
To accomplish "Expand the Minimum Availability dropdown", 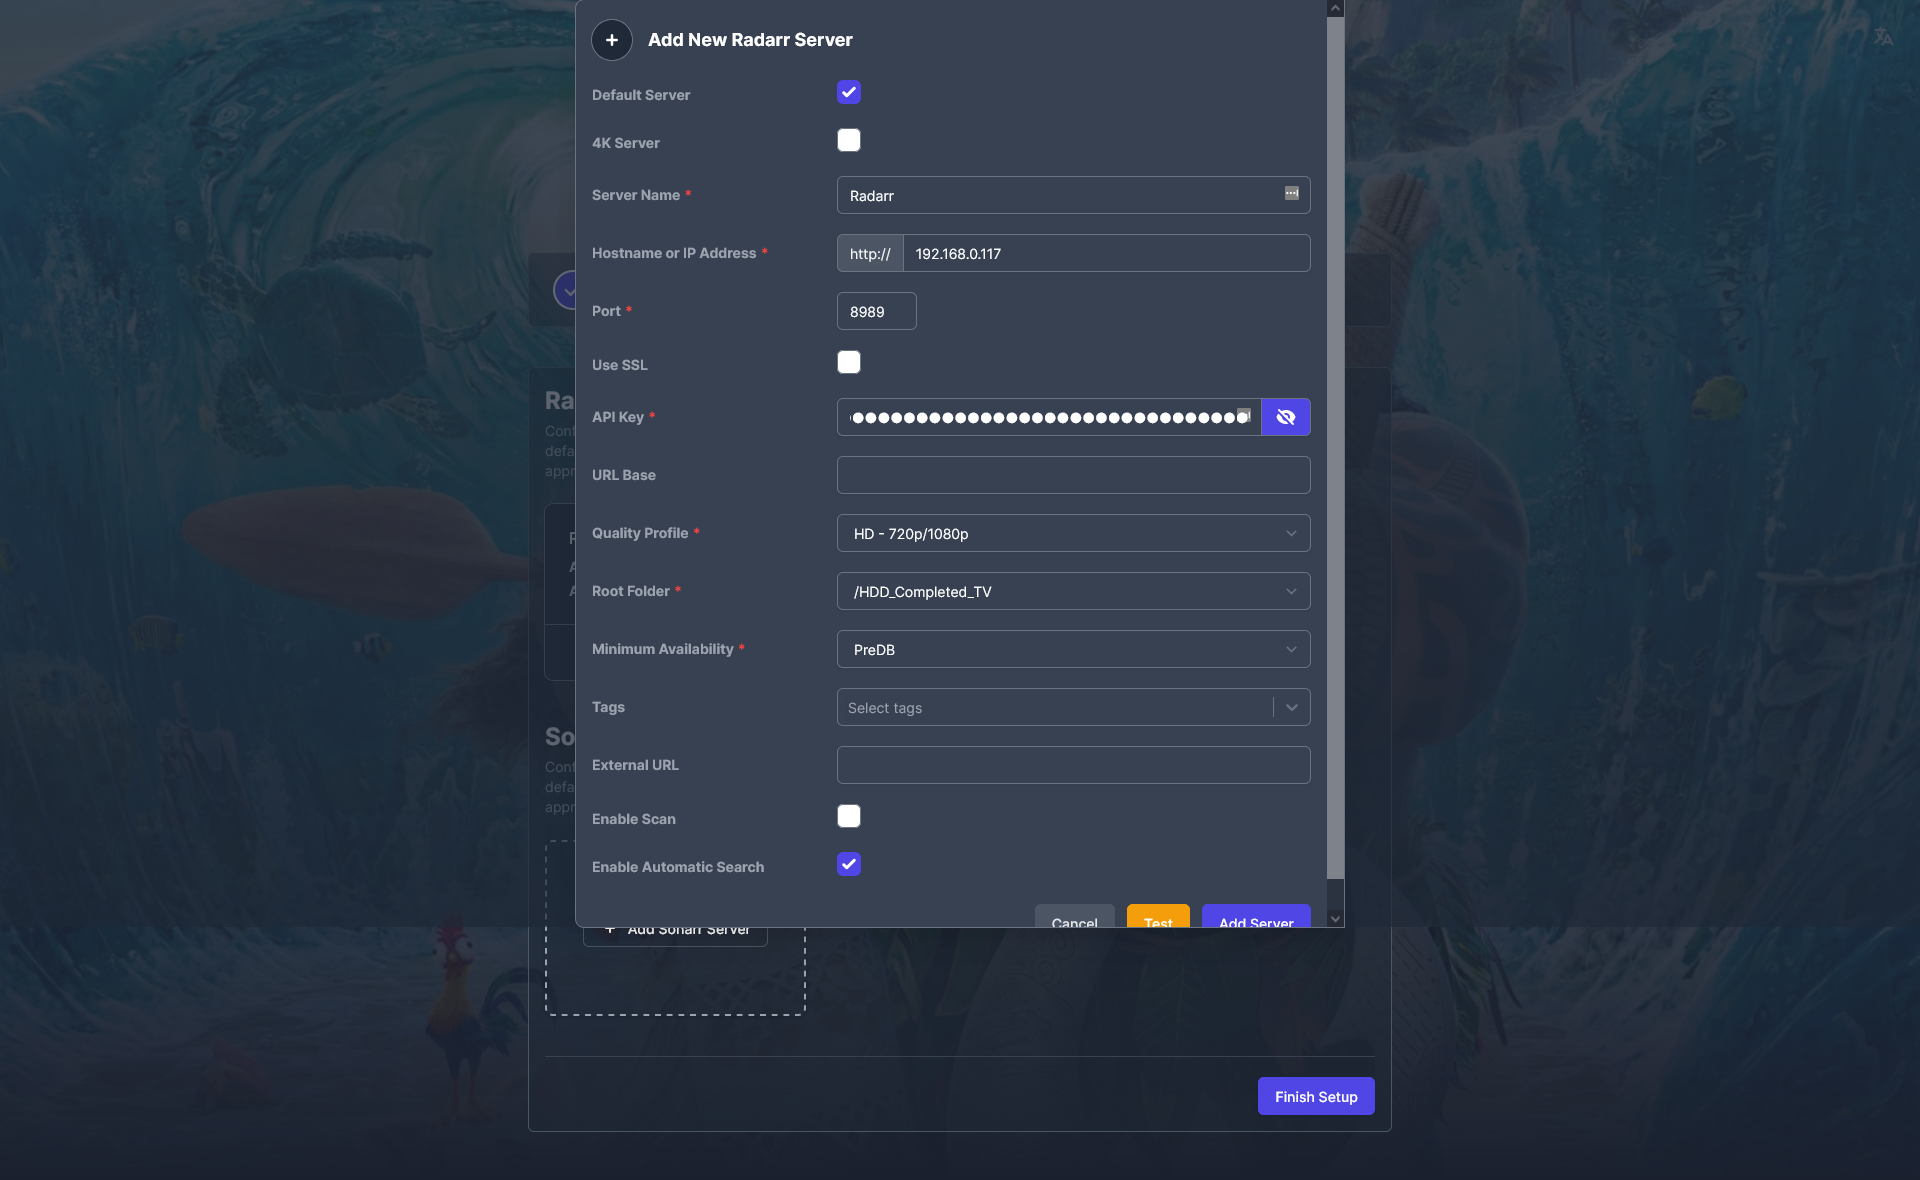I will pyautogui.click(x=1073, y=649).
